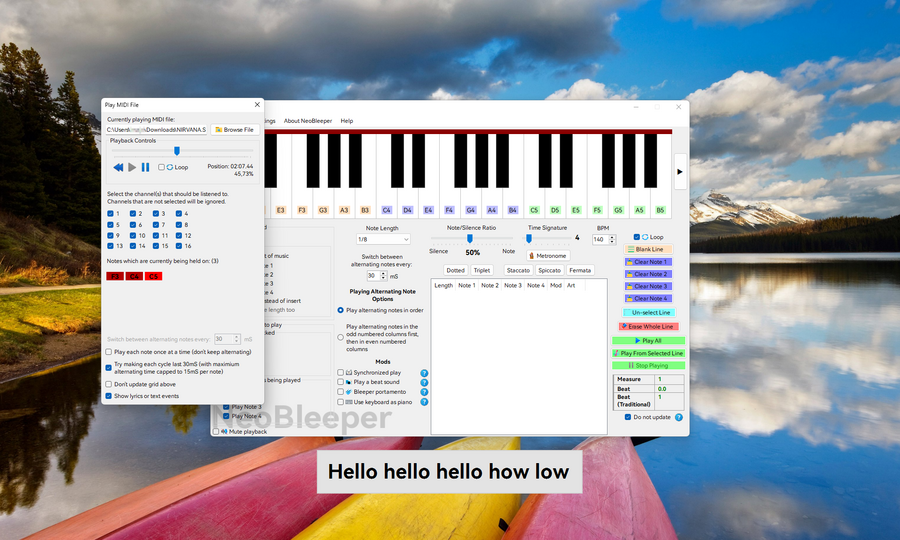Enable Play each note once at a time
This screenshot has width=900, height=540.
(x=108, y=352)
